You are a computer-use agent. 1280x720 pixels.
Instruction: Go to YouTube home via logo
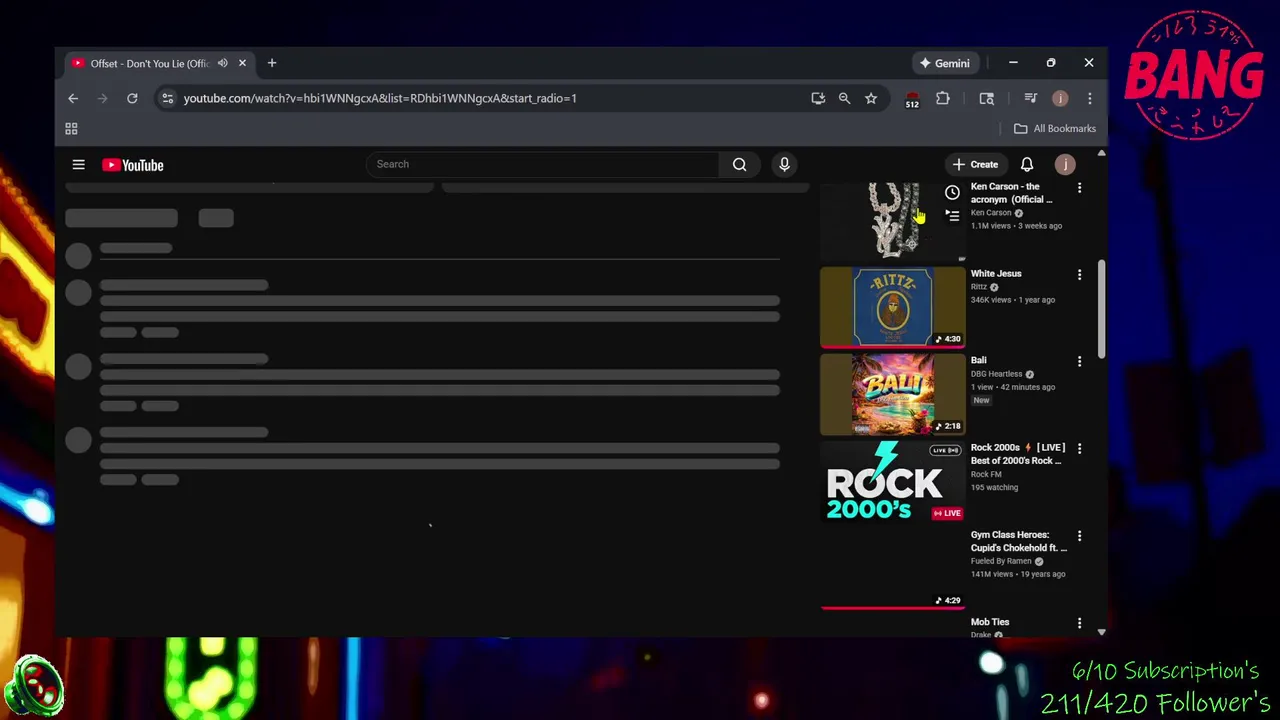[x=133, y=165]
